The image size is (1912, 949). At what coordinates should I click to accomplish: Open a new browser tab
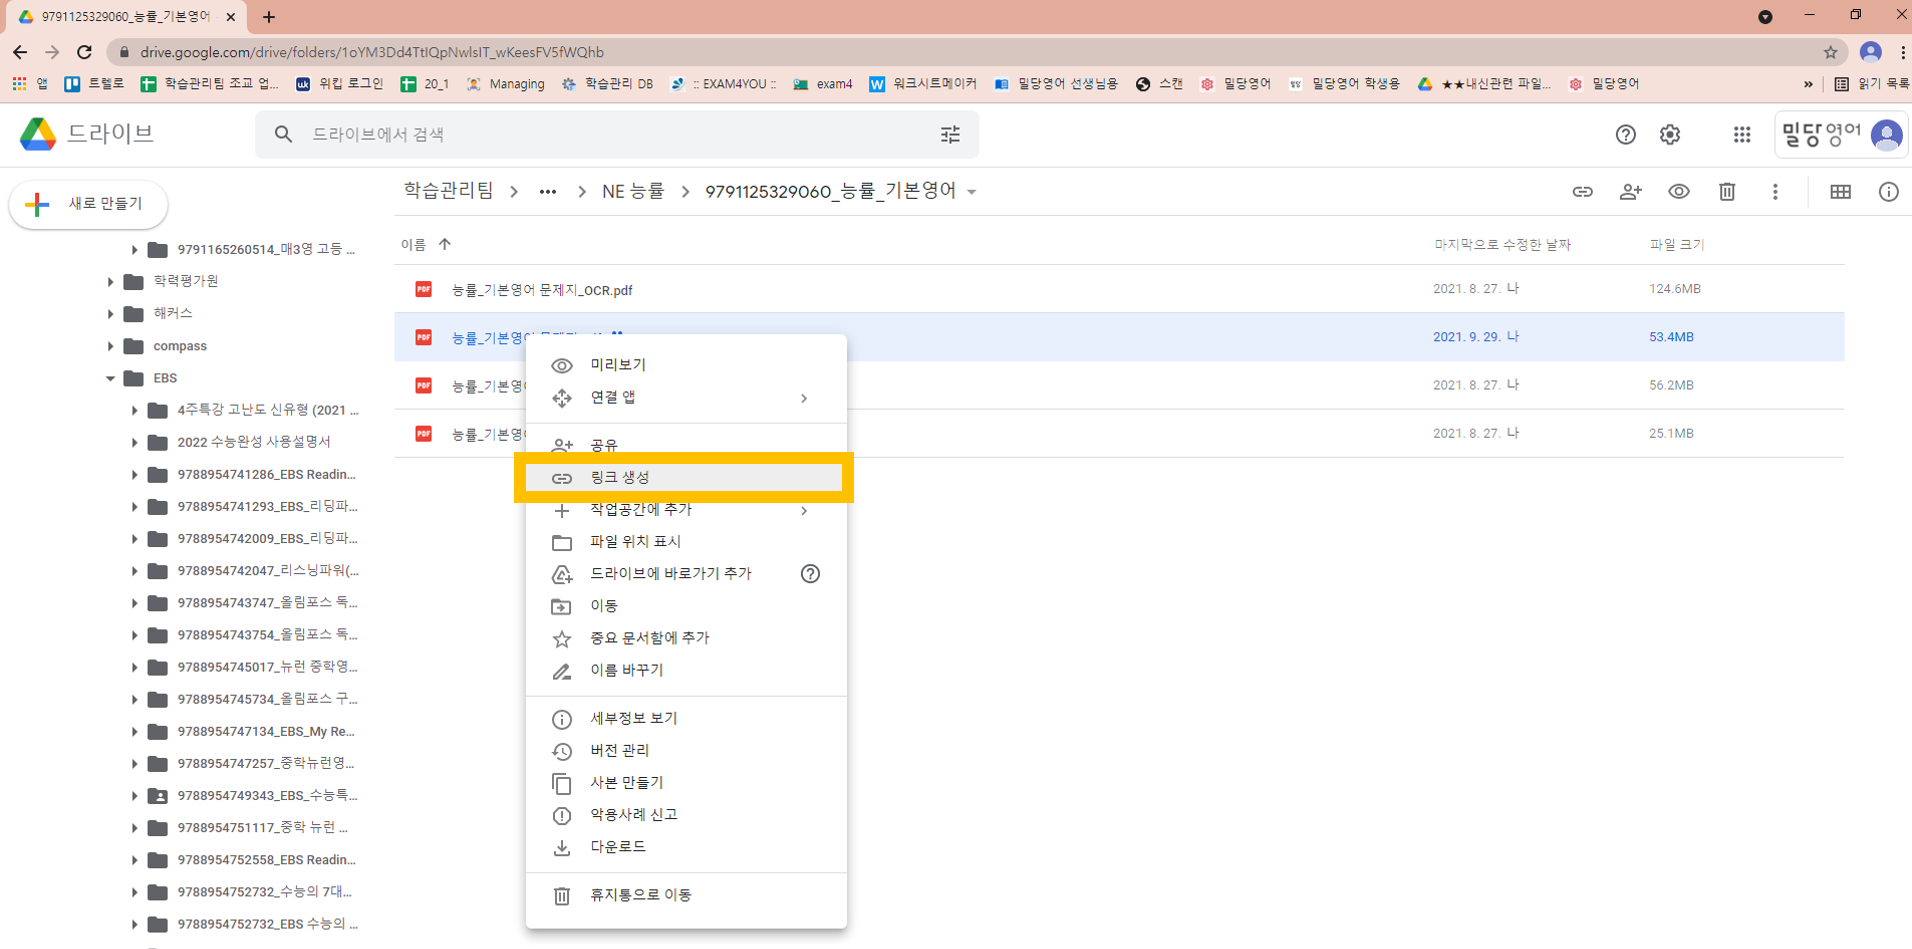click(269, 17)
